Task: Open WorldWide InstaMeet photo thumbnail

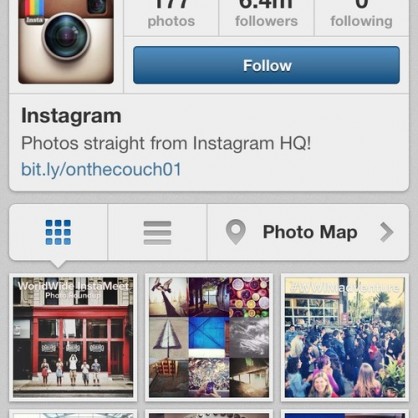Action: [73, 337]
